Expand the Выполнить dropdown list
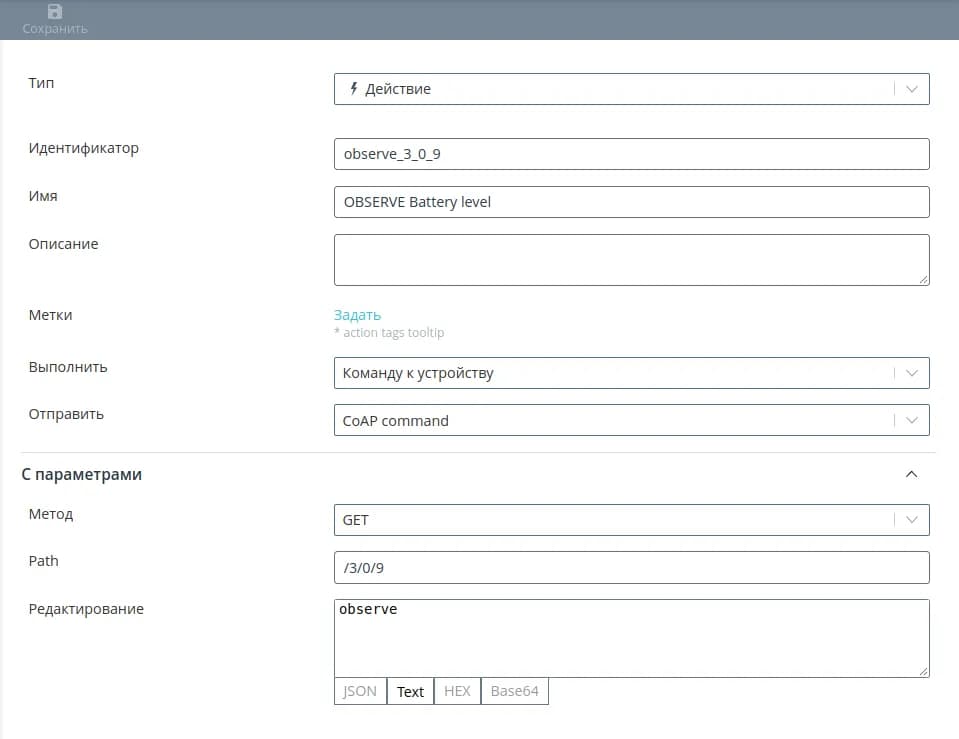Viewport: 959px width, 739px height. coord(911,373)
